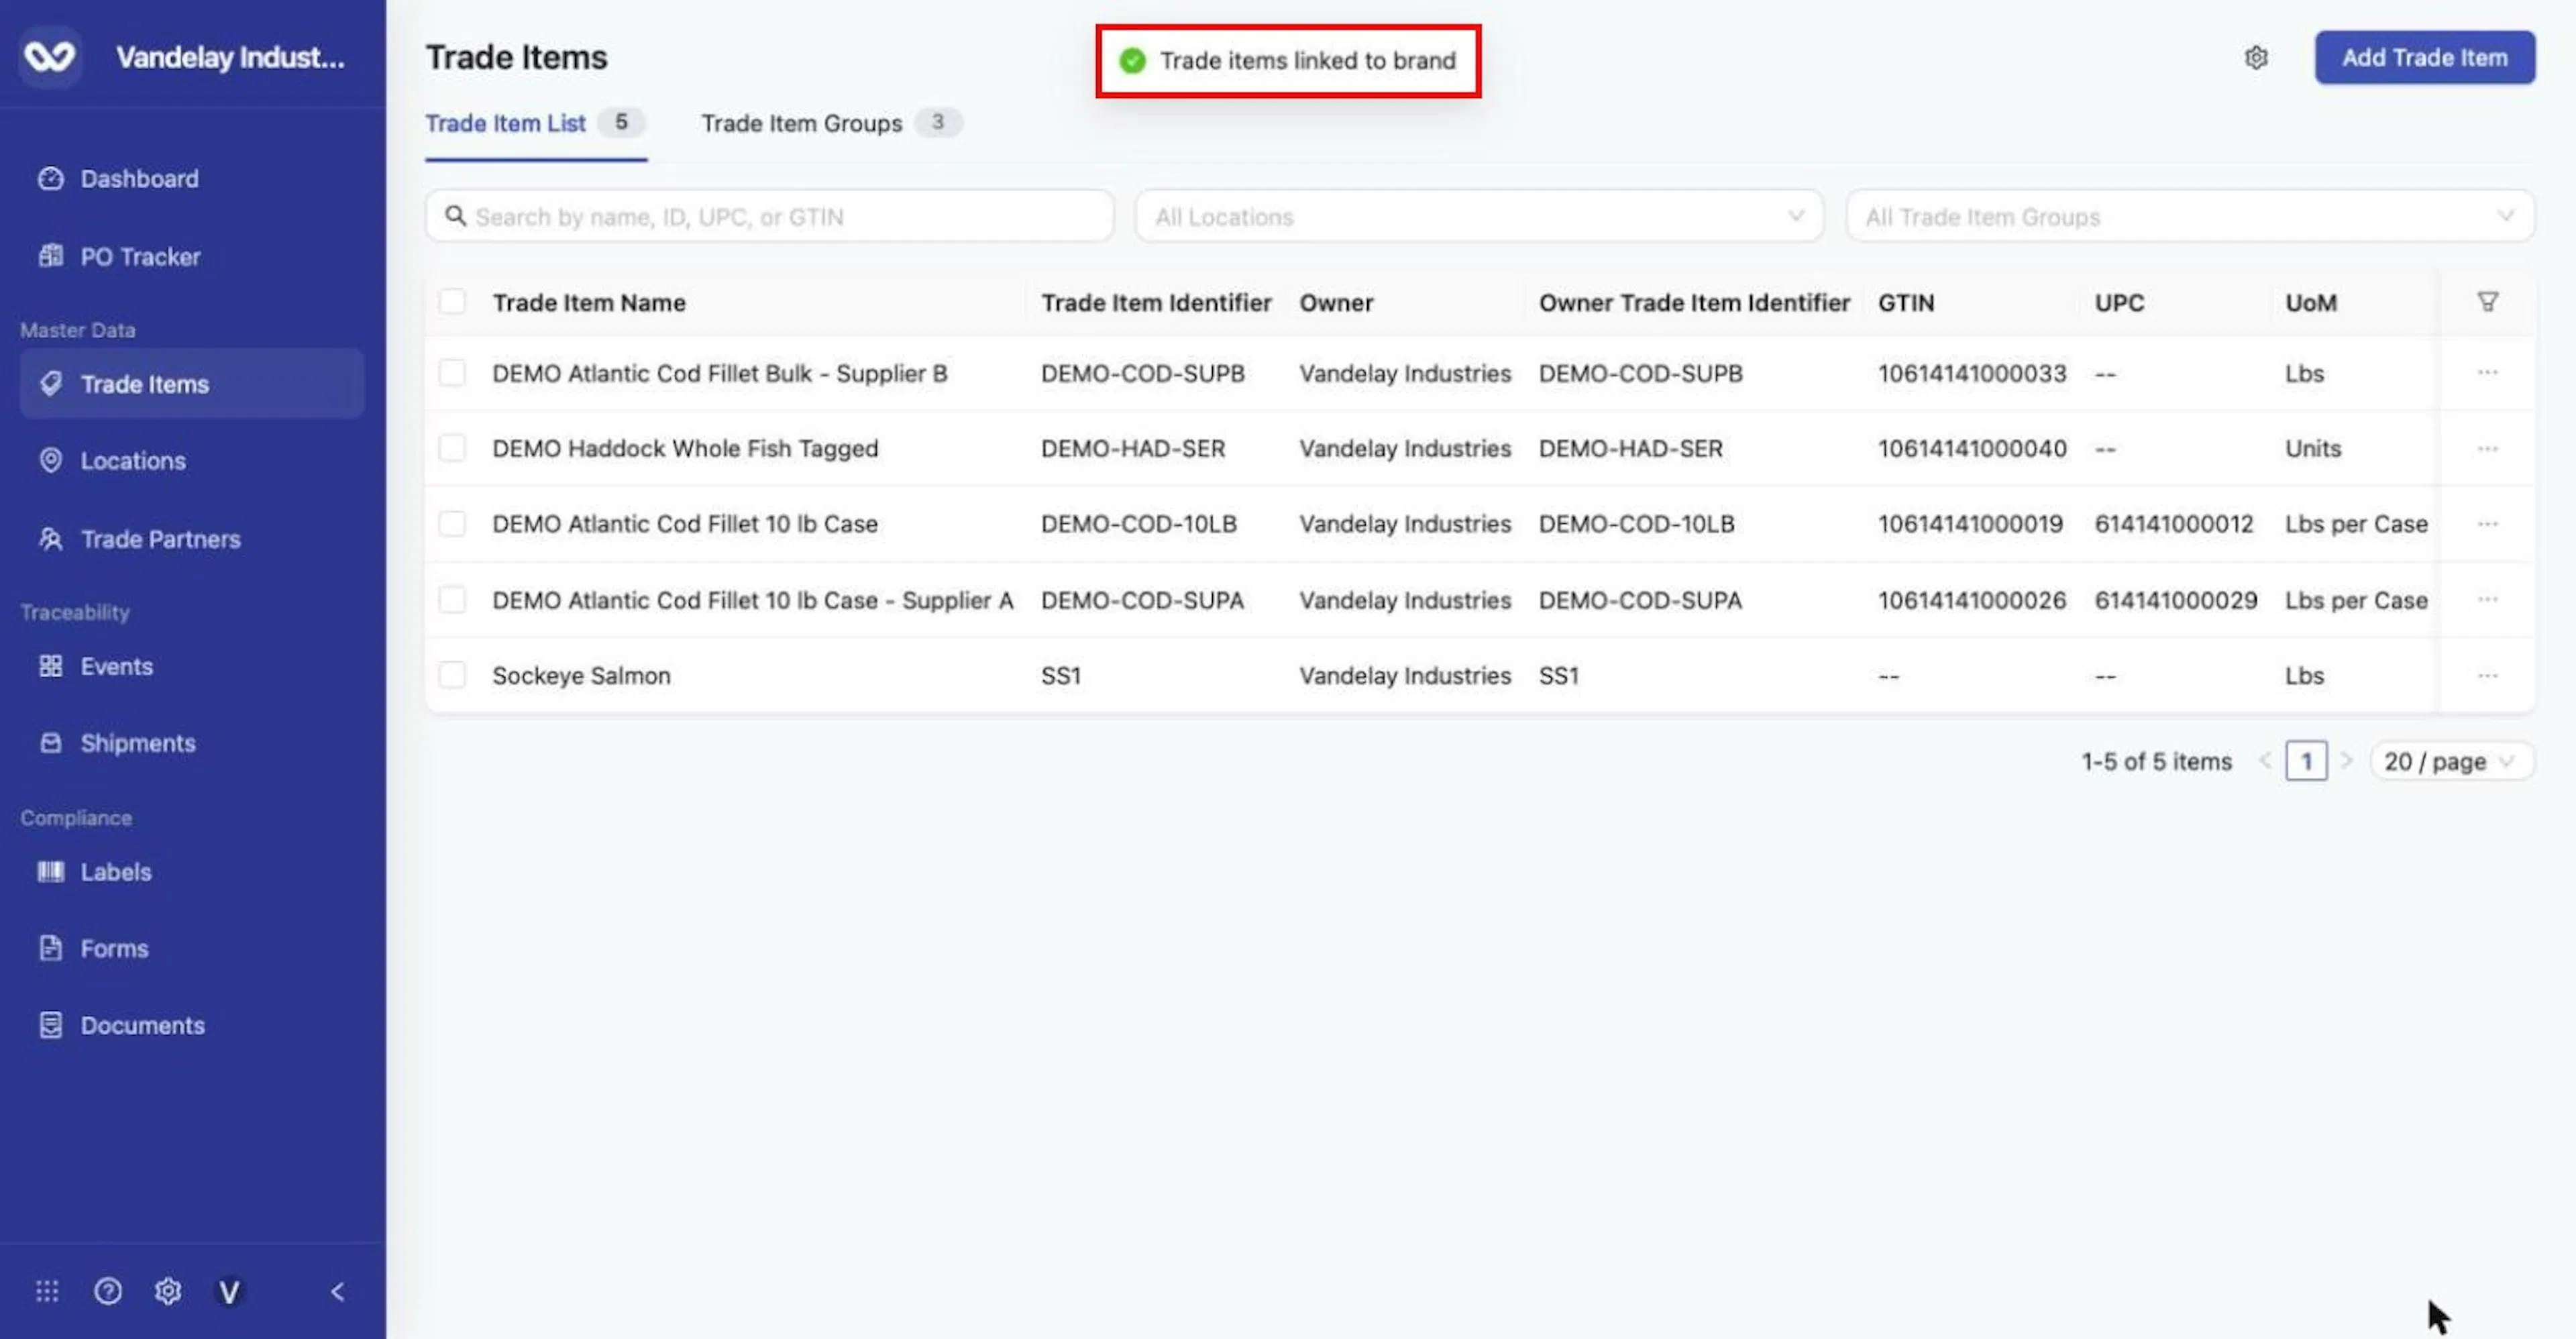Open the user avatar V icon
This screenshot has width=2576, height=1339.
coord(229,1291)
